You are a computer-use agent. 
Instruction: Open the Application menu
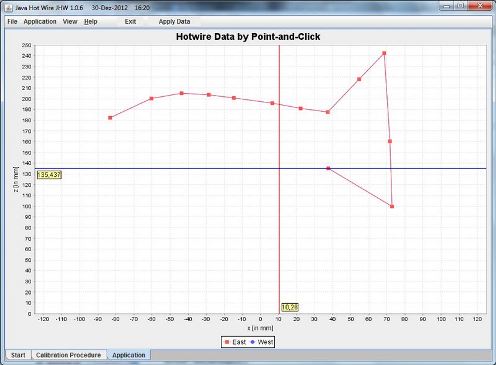(40, 22)
